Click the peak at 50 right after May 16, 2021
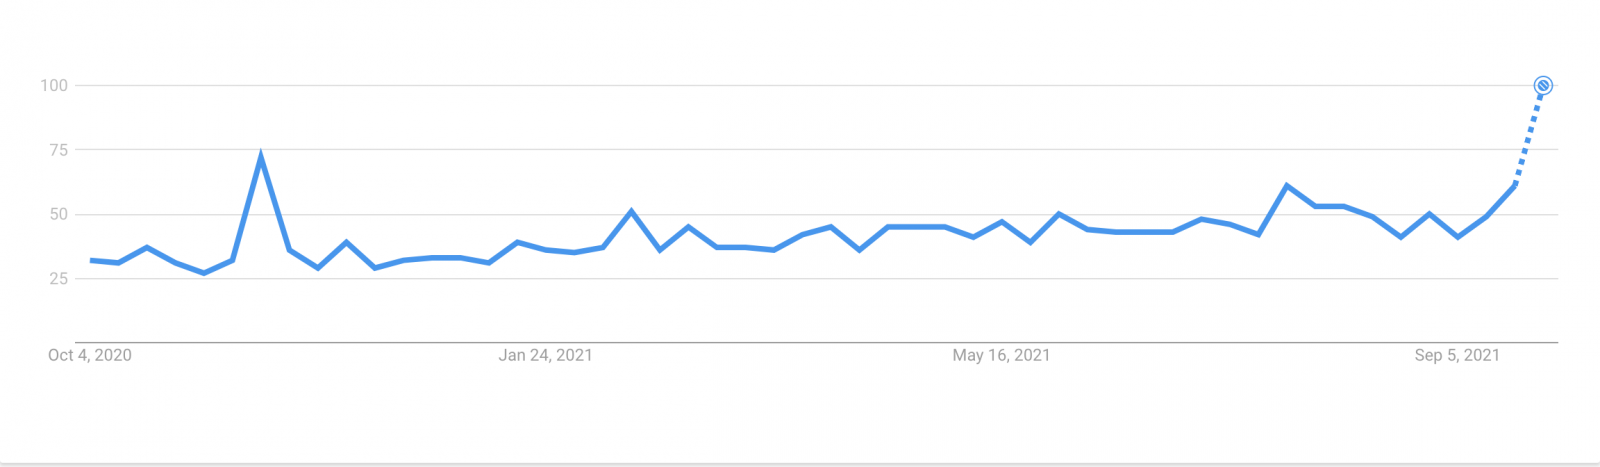This screenshot has width=1600, height=467. (x=1059, y=213)
